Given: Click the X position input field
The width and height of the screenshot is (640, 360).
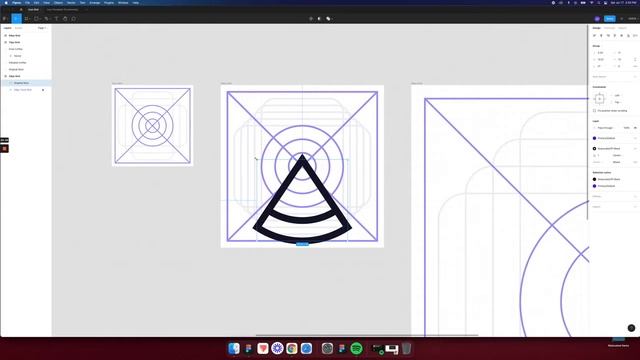Looking at the screenshot, I should tap(602, 53).
